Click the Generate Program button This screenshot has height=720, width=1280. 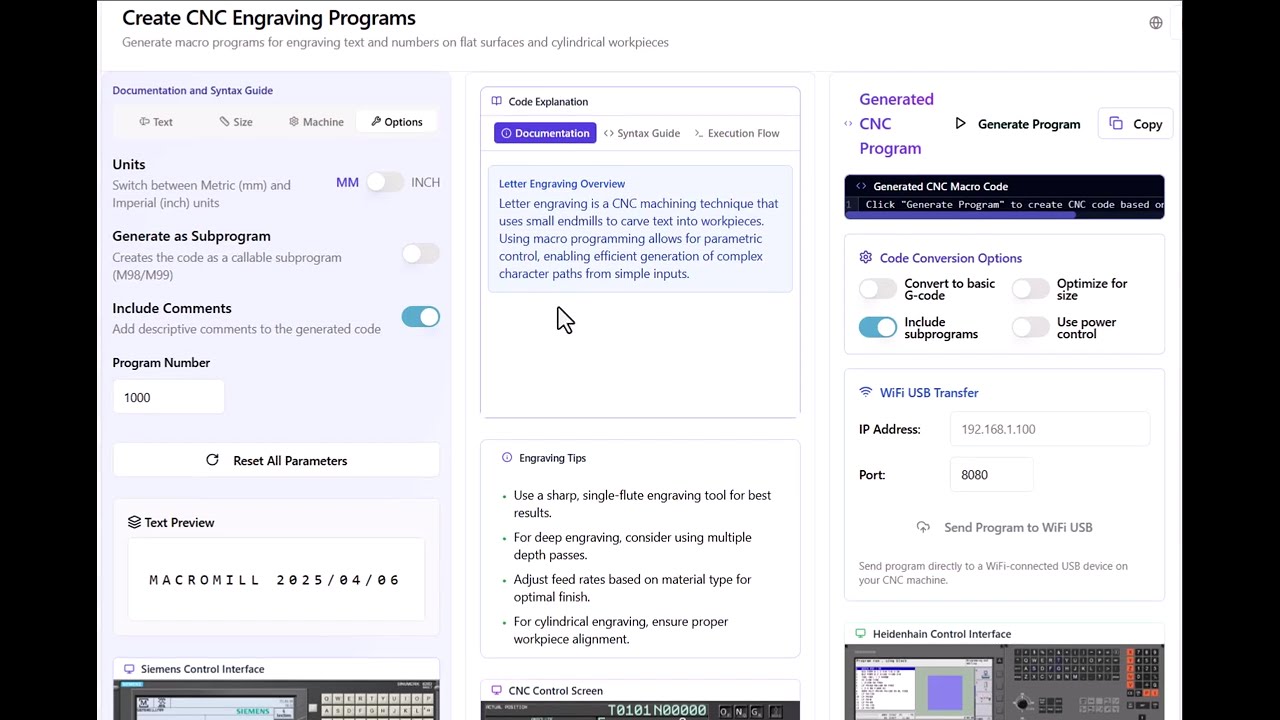[x=1017, y=124]
